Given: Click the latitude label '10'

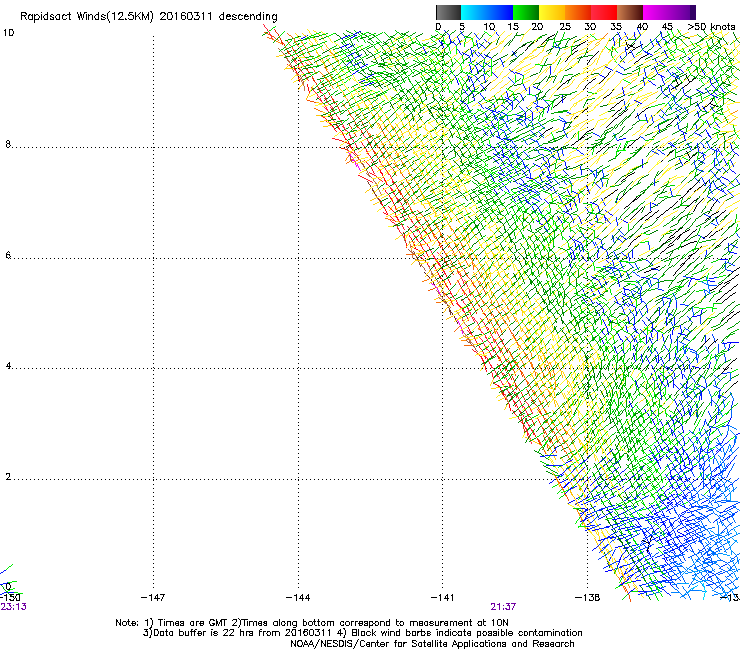Looking at the screenshot, I should 8,33.
